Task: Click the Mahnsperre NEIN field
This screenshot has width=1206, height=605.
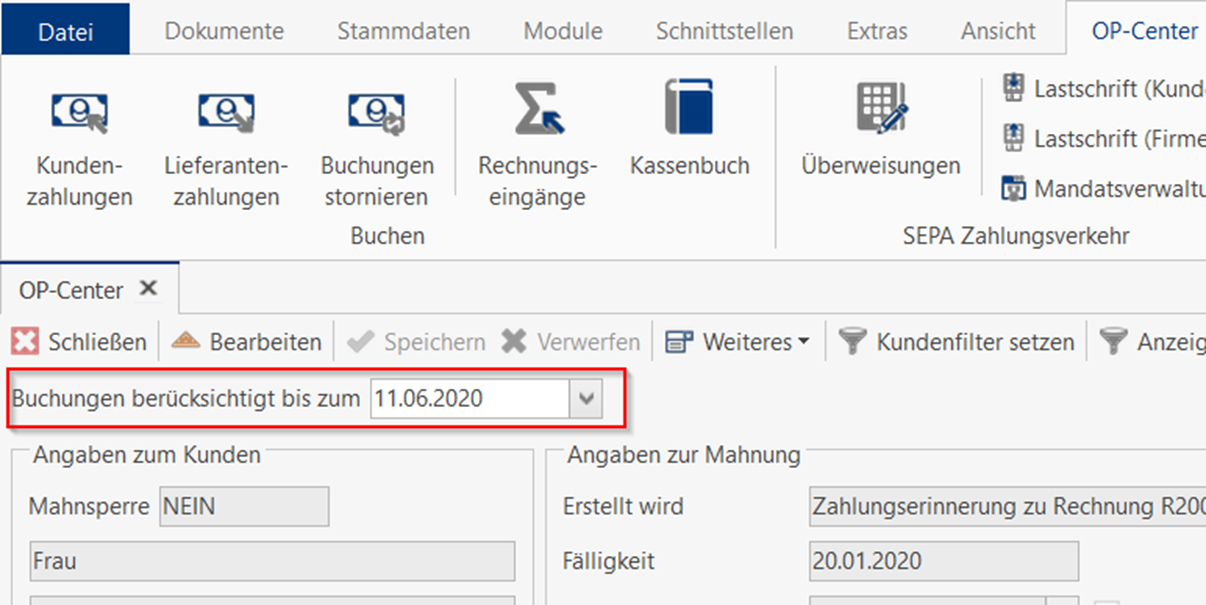Action: (244, 506)
